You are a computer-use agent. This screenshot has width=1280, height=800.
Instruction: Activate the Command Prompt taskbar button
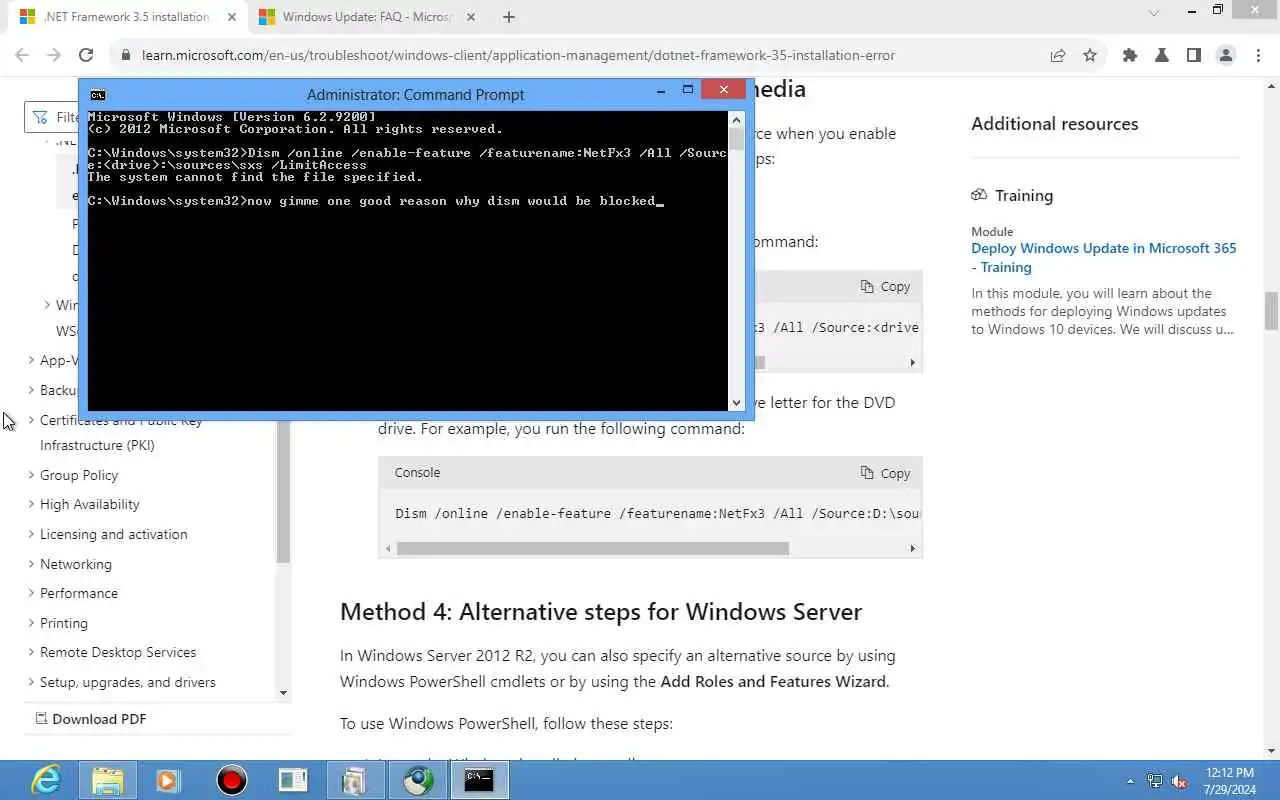point(480,780)
